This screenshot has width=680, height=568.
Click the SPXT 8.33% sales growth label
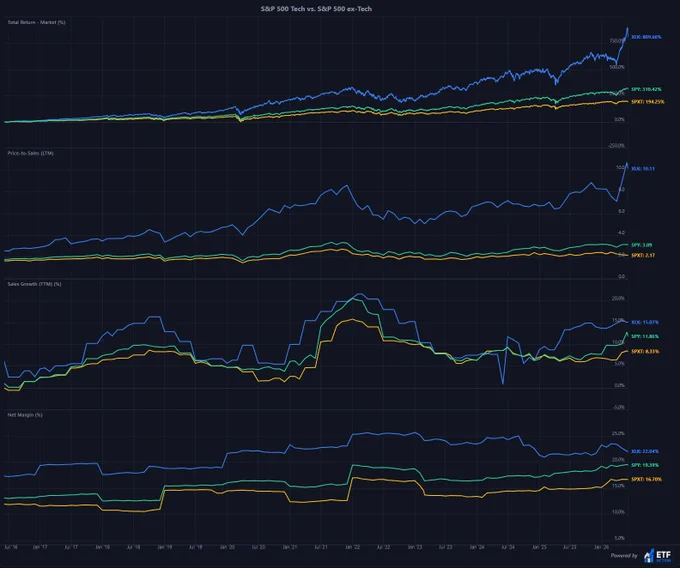tap(645, 352)
